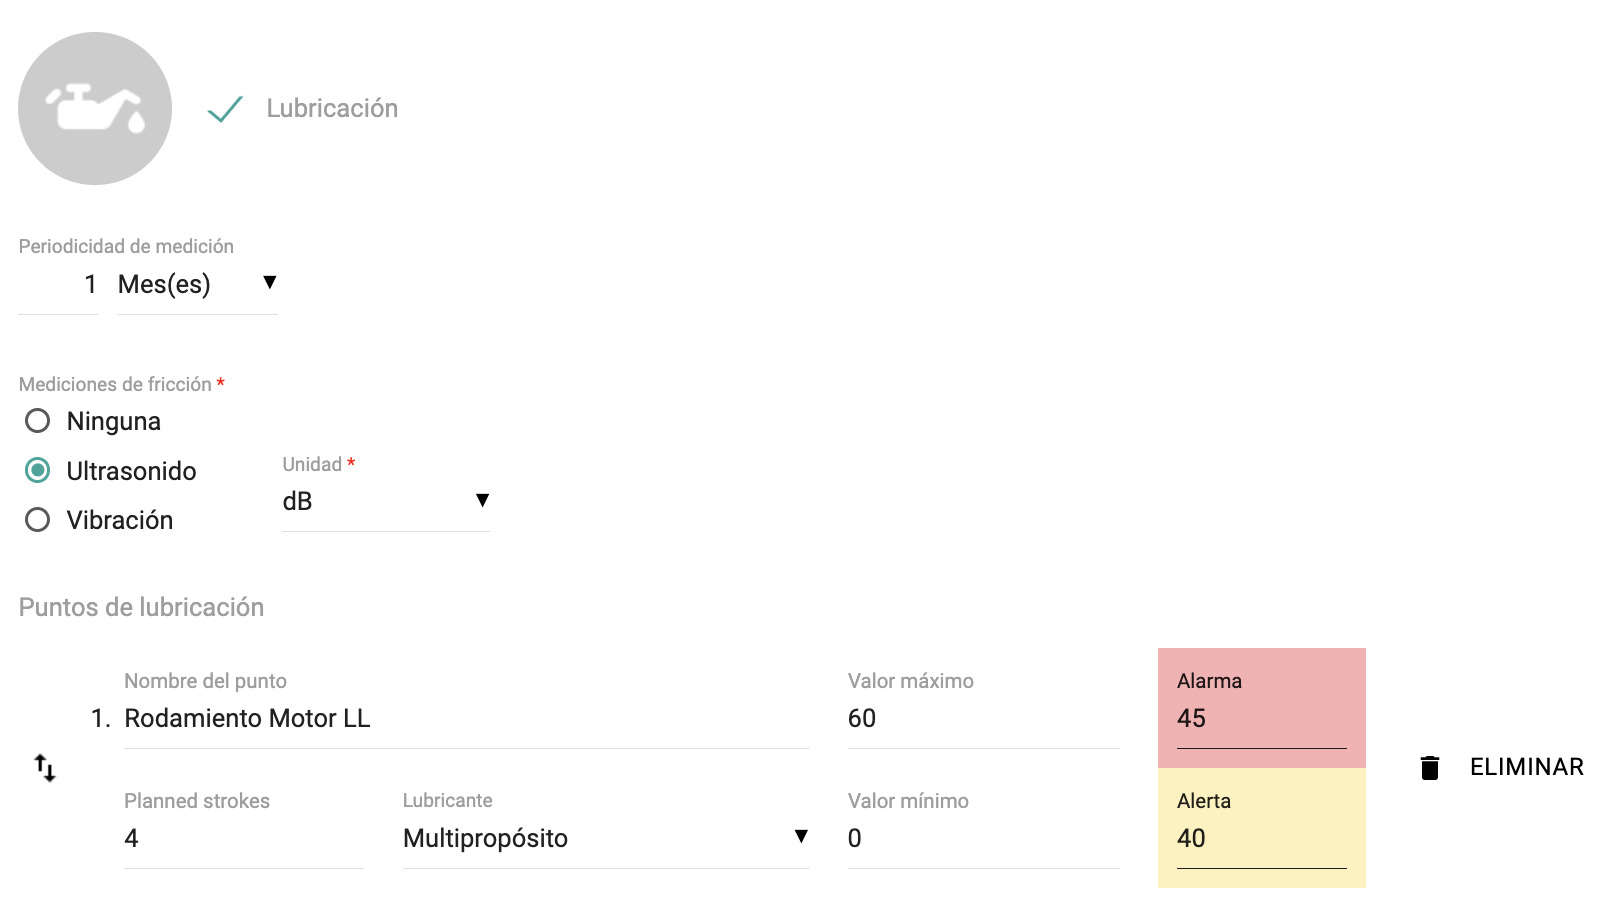Image resolution: width=1612 pixels, height=912 pixels.
Task: Select the Ninguna radio button
Action: (38, 421)
